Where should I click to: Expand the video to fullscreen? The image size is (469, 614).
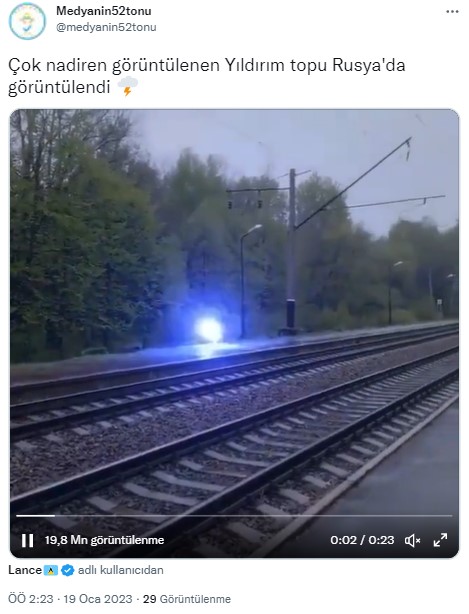click(x=440, y=540)
